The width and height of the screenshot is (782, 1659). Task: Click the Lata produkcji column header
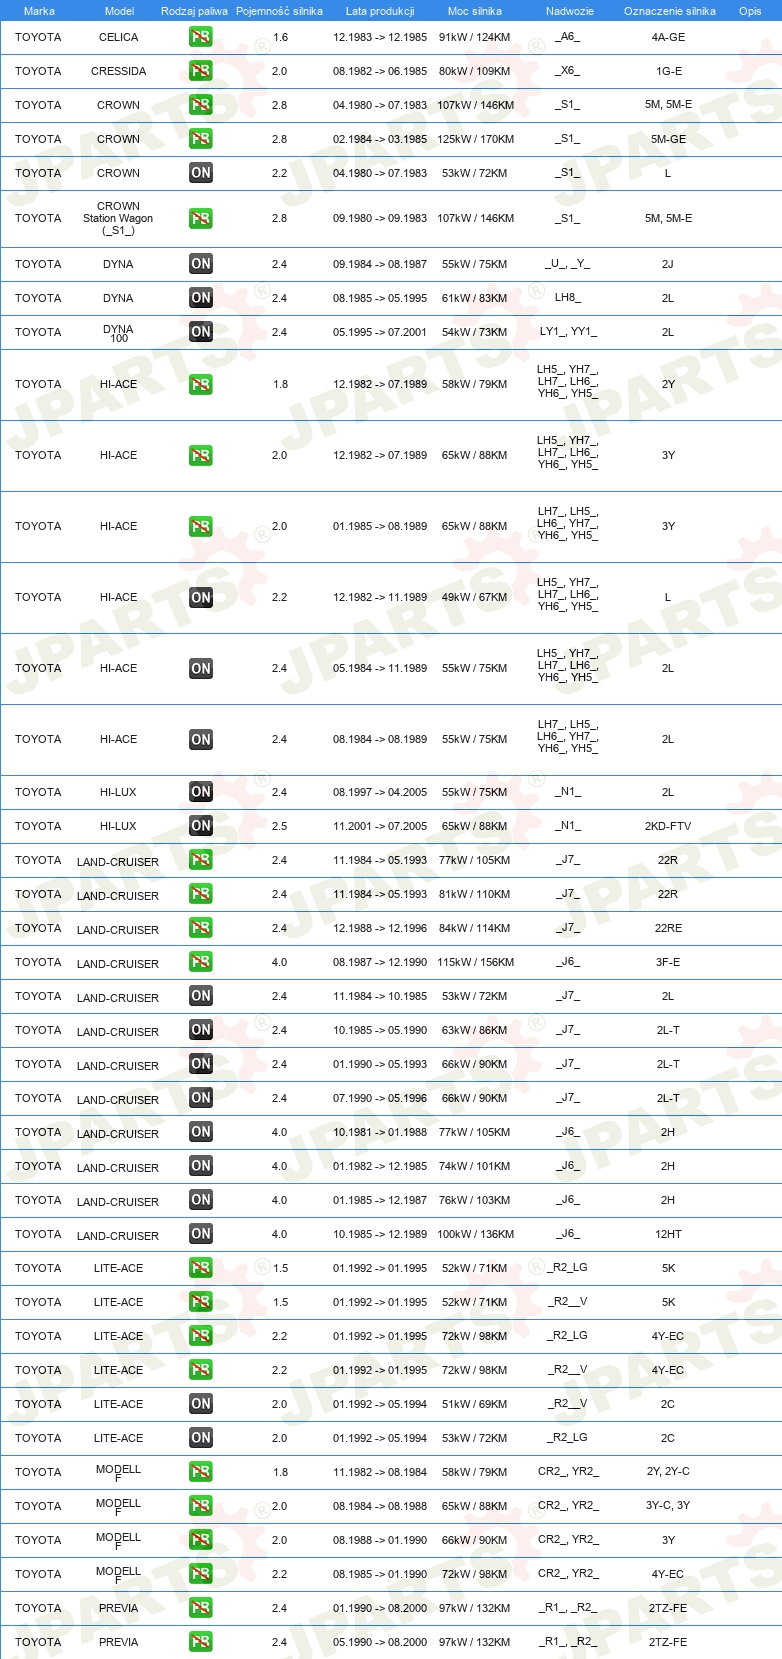380,11
